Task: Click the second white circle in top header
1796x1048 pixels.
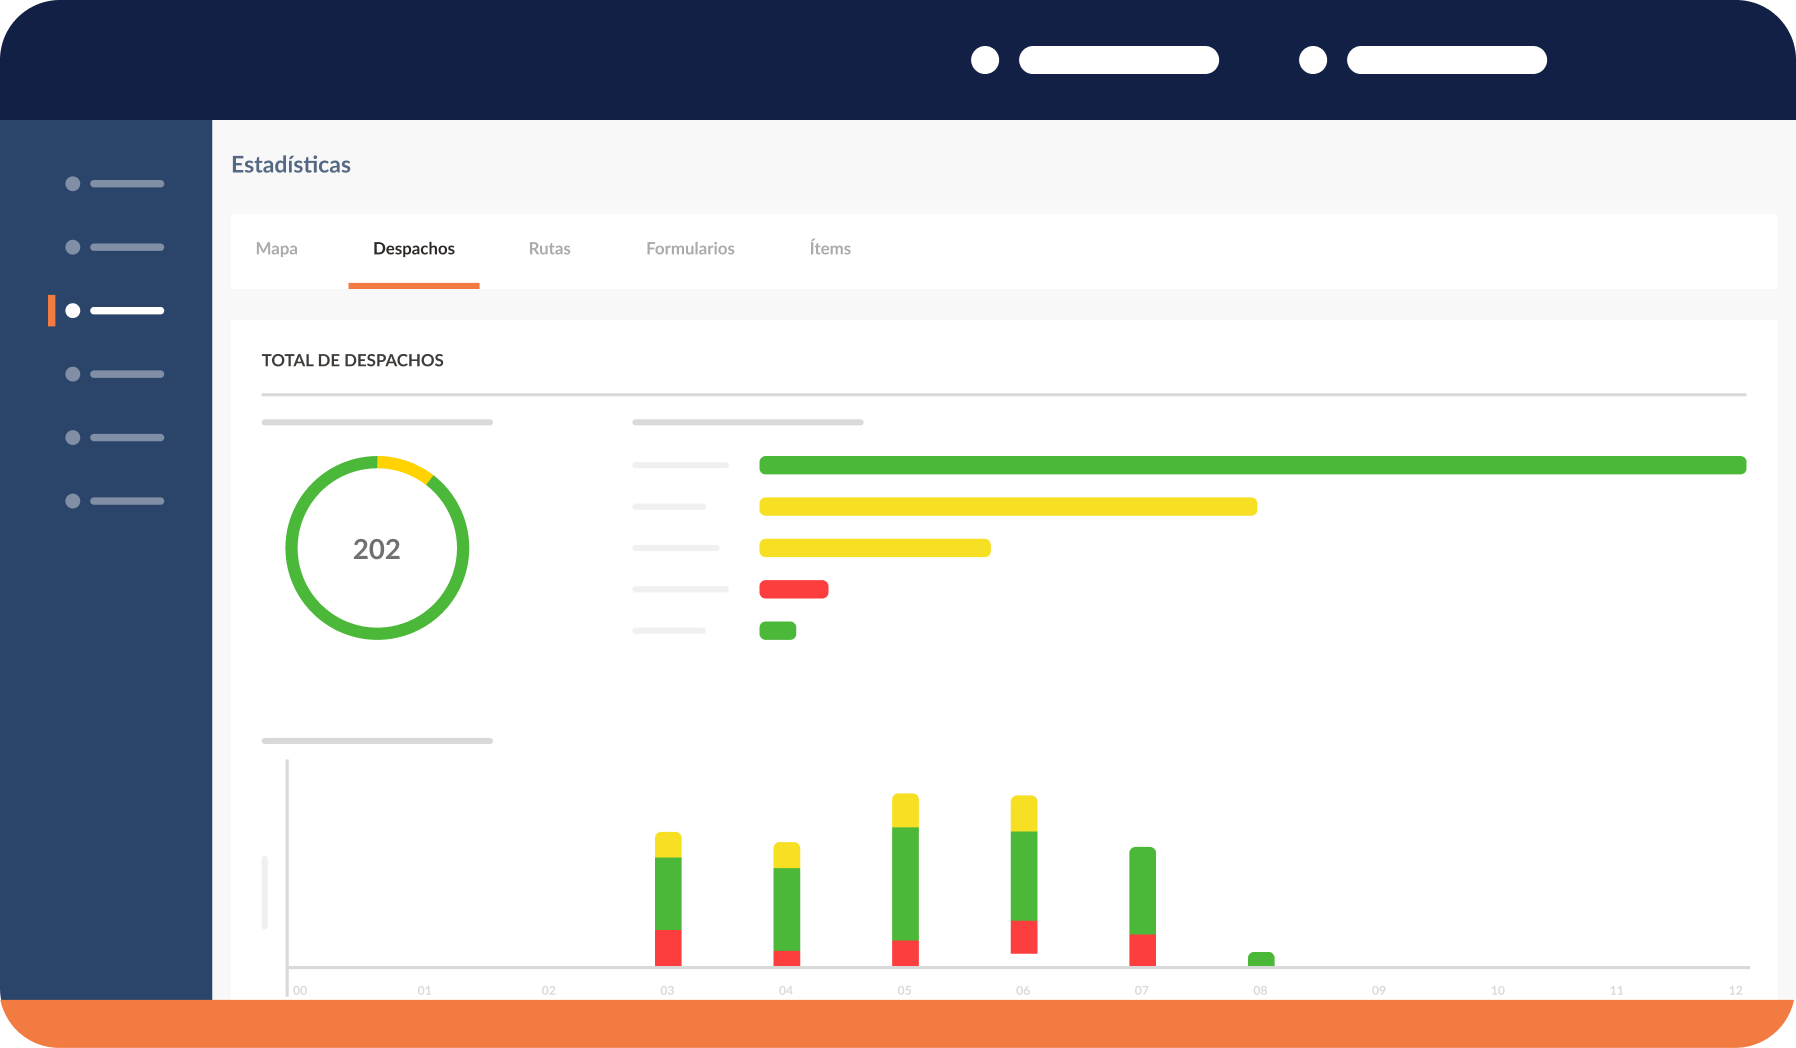Action: coord(1313,60)
